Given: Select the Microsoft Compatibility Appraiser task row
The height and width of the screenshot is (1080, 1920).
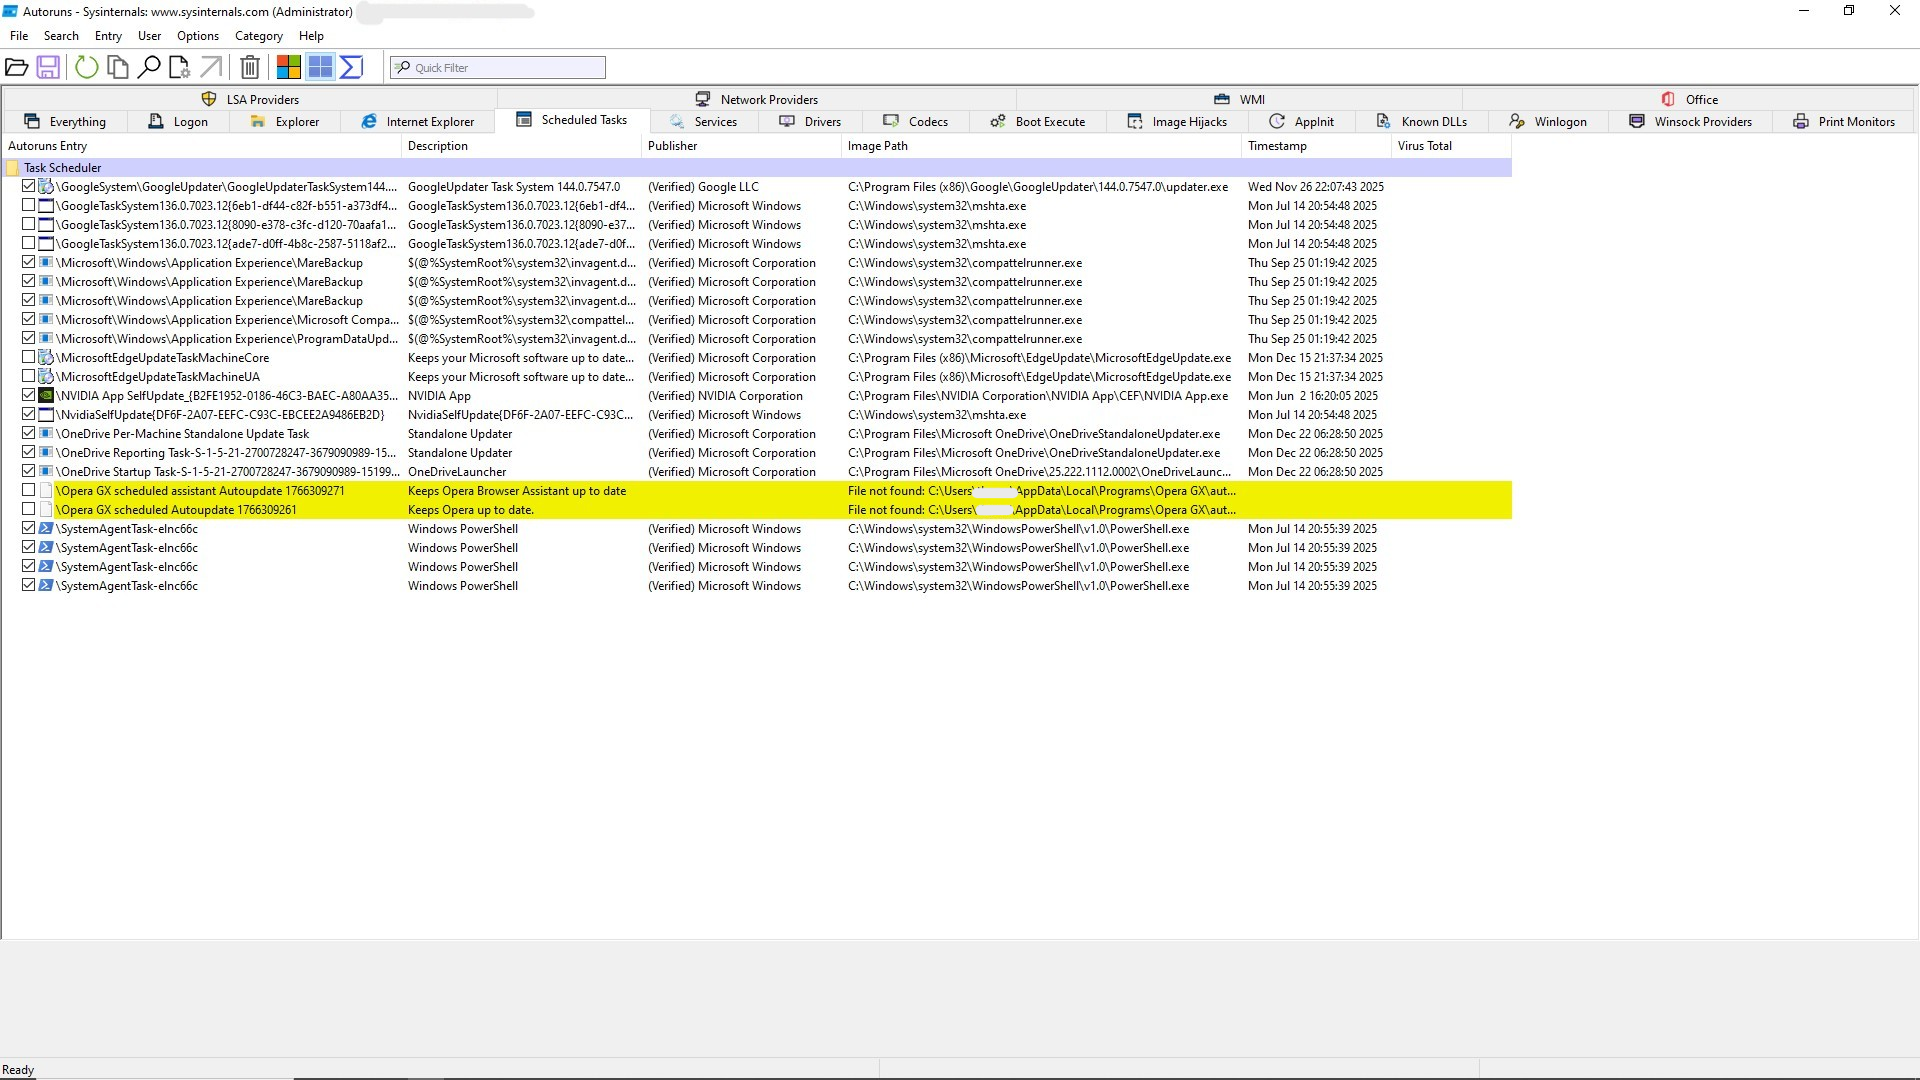Looking at the screenshot, I should click(x=757, y=320).
